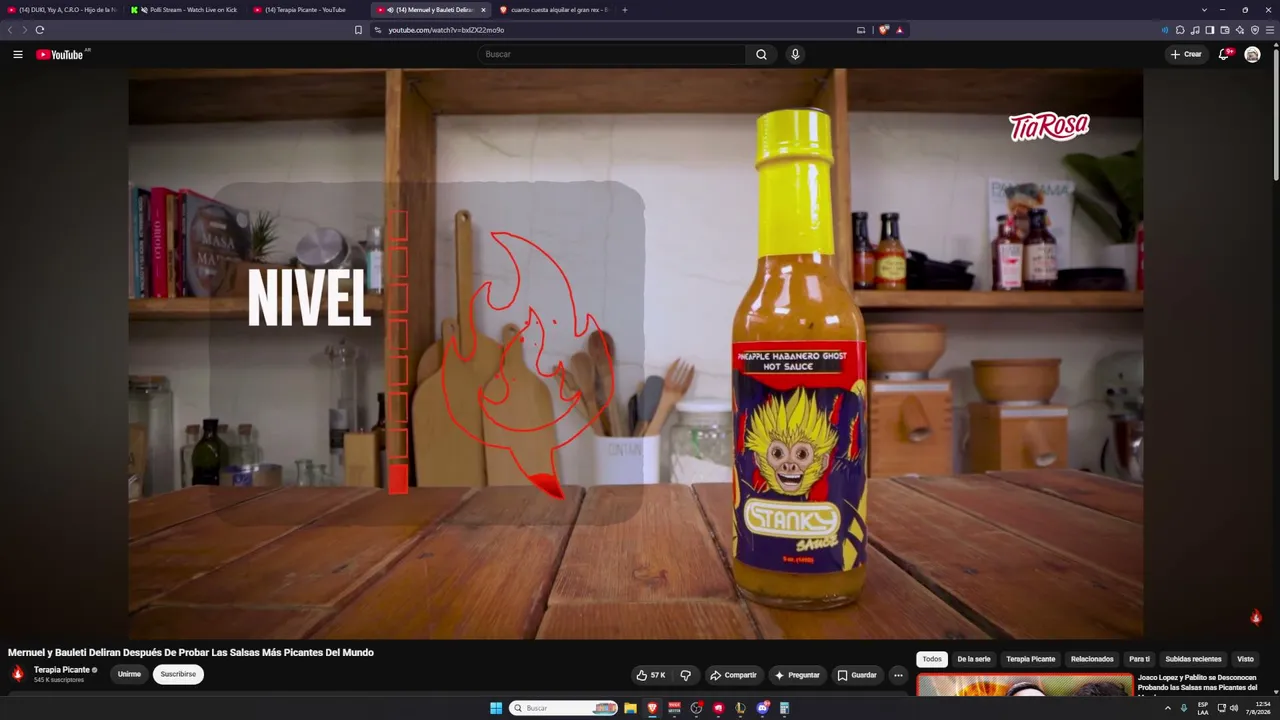
Task: Close the active Mernuel y Bauleti tab
Action: 483,10
